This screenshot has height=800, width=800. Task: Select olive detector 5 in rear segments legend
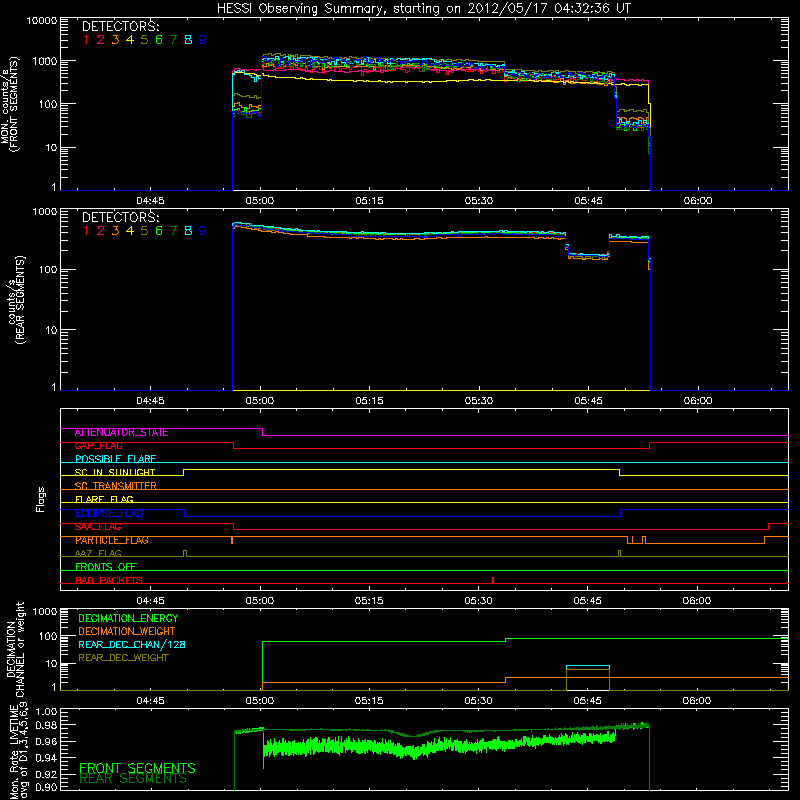(x=144, y=231)
